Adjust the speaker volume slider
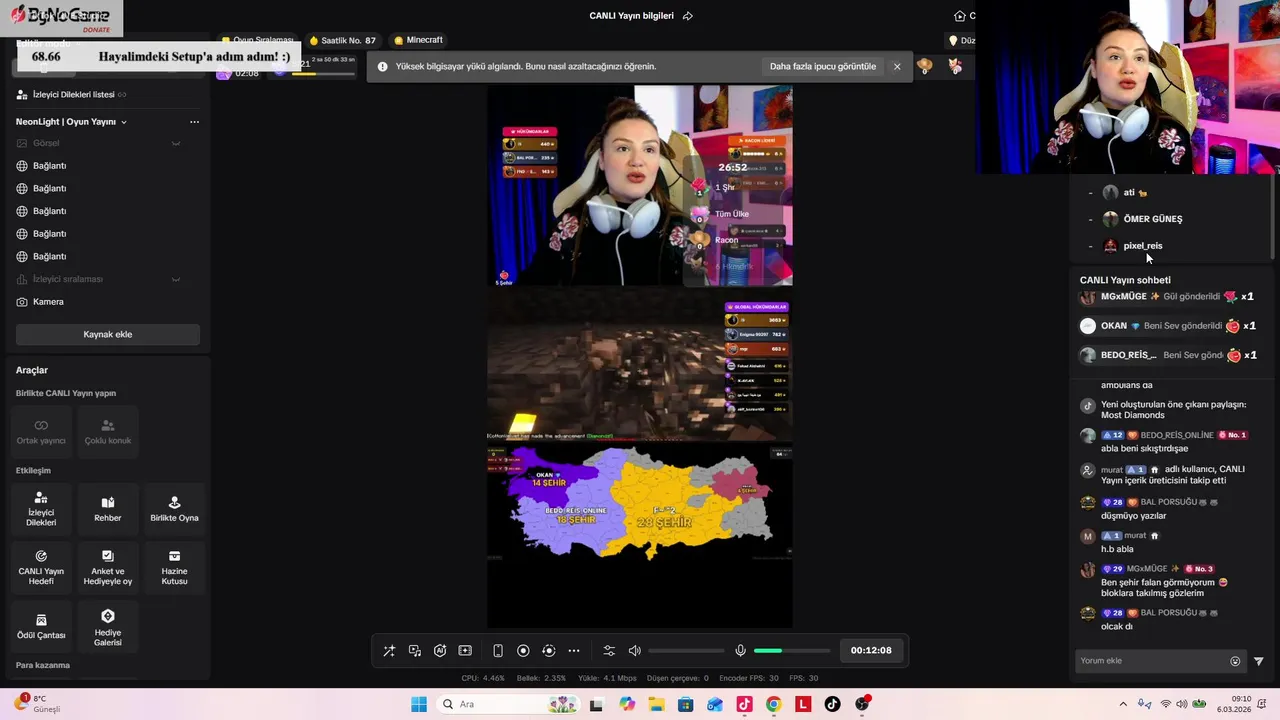The image size is (1280, 720). click(x=686, y=651)
